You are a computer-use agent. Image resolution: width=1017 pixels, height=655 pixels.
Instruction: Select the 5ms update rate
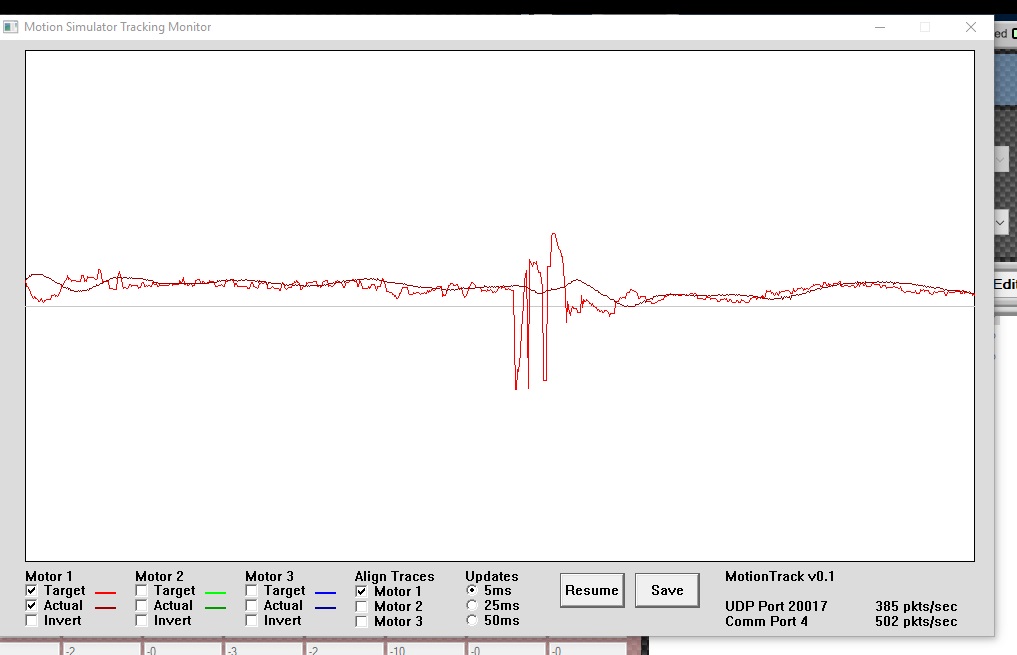pyautogui.click(x=472, y=591)
